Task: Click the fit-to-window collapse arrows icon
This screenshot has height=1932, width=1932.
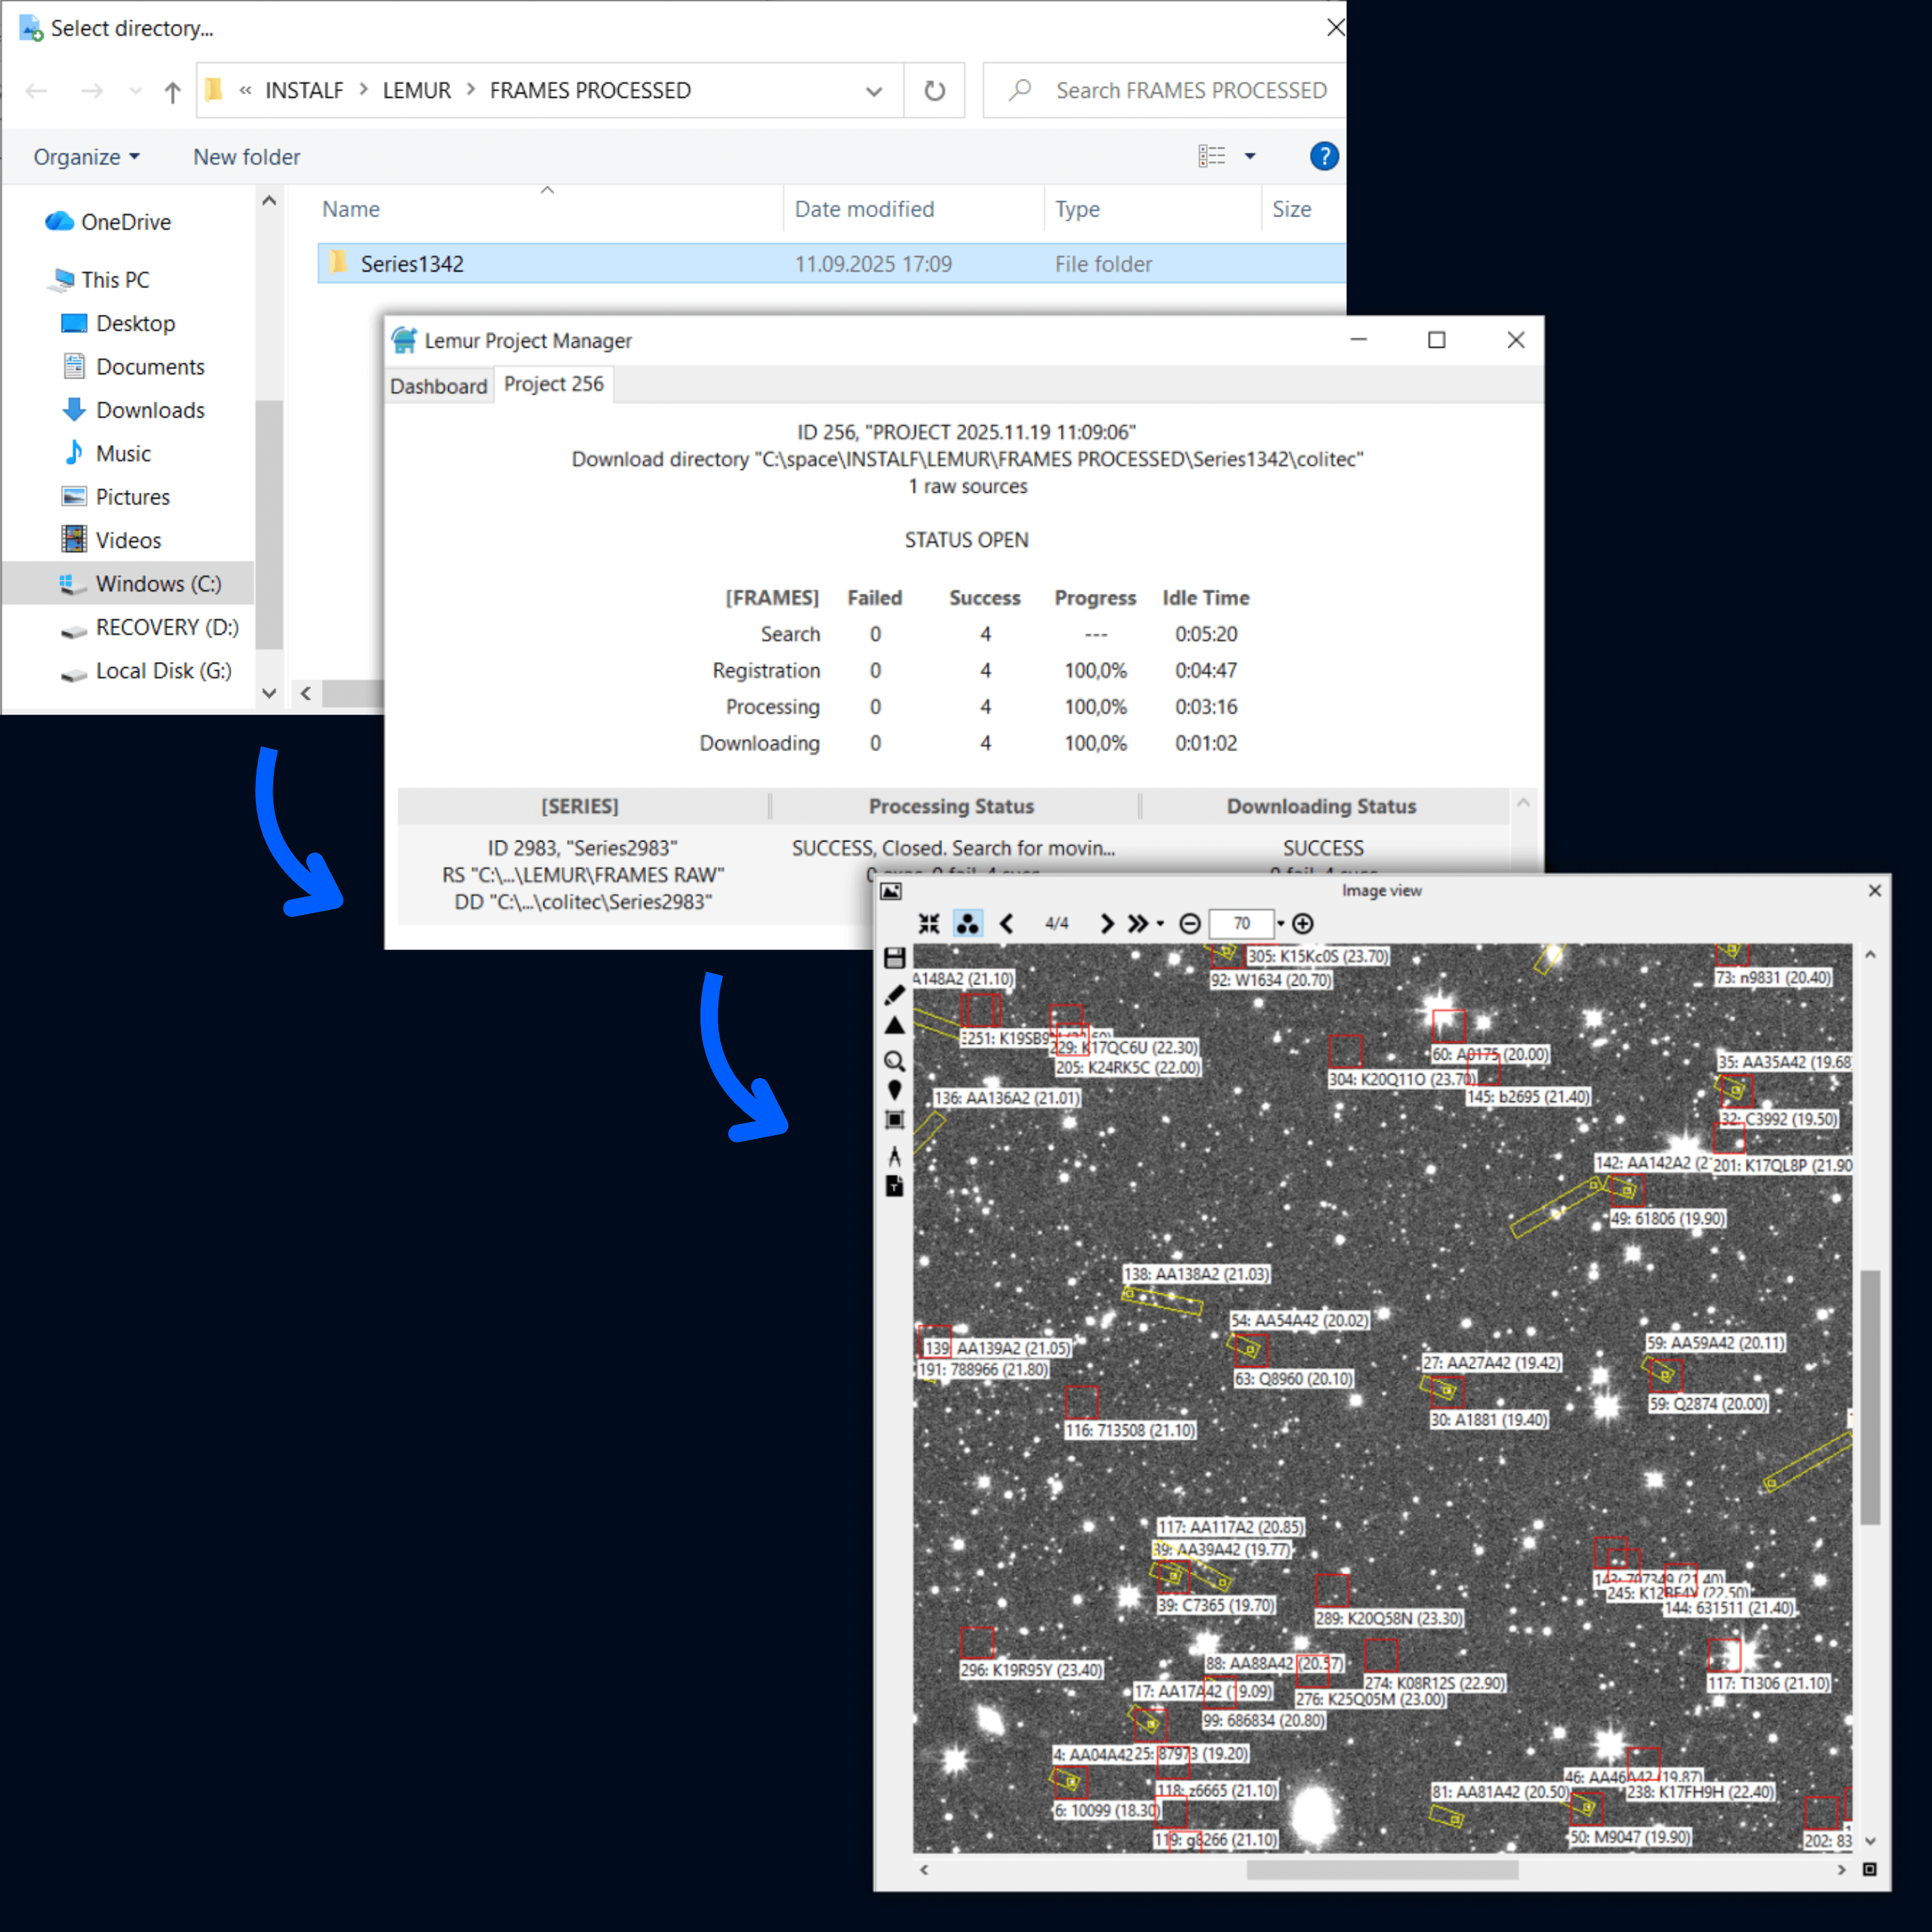Action: tap(929, 923)
